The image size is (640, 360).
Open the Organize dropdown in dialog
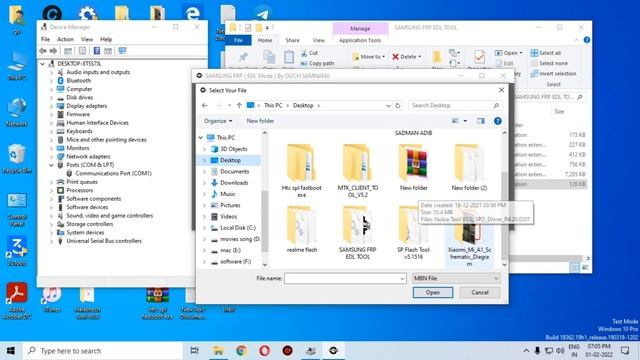[x=218, y=121]
